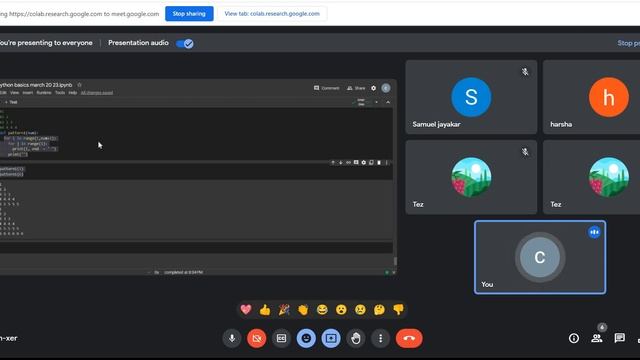Viewport: 640px width, 360px height.
Task: Click the speaking indicator on You tile
Action: [x=594, y=232]
